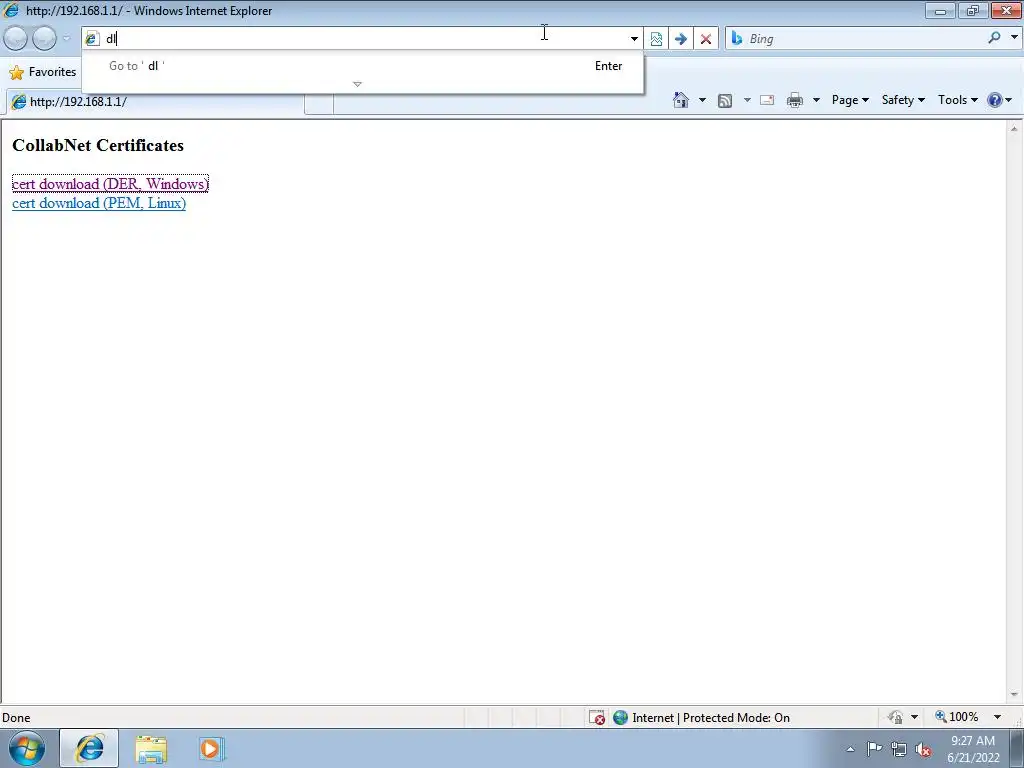The width and height of the screenshot is (1024, 768).
Task: Open a new blank tab
Action: (x=319, y=104)
